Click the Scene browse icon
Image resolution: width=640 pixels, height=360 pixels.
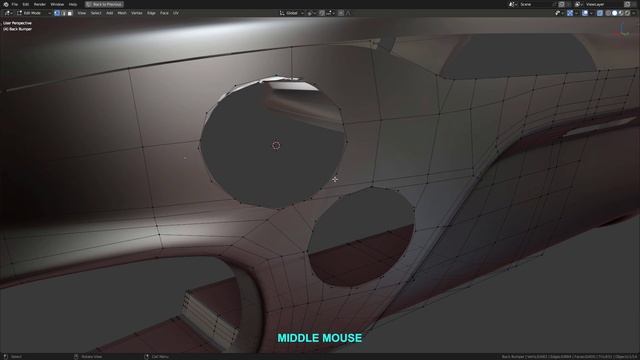point(512,4)
